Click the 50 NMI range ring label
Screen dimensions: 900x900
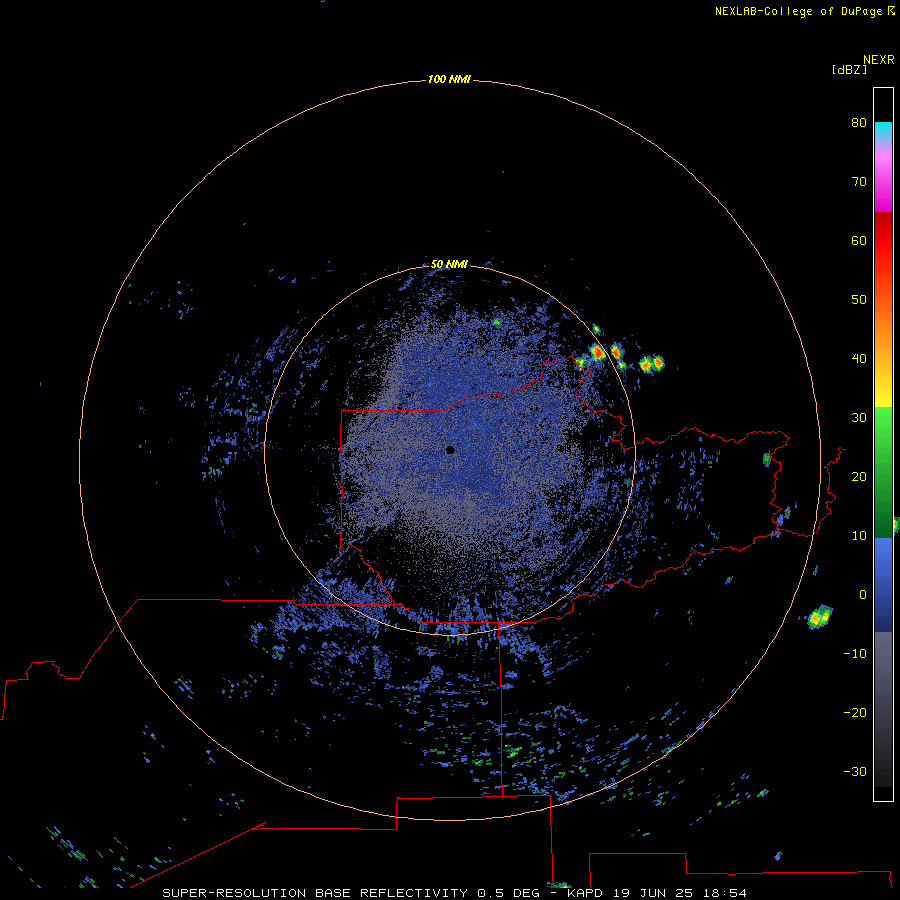pos(449,264)
